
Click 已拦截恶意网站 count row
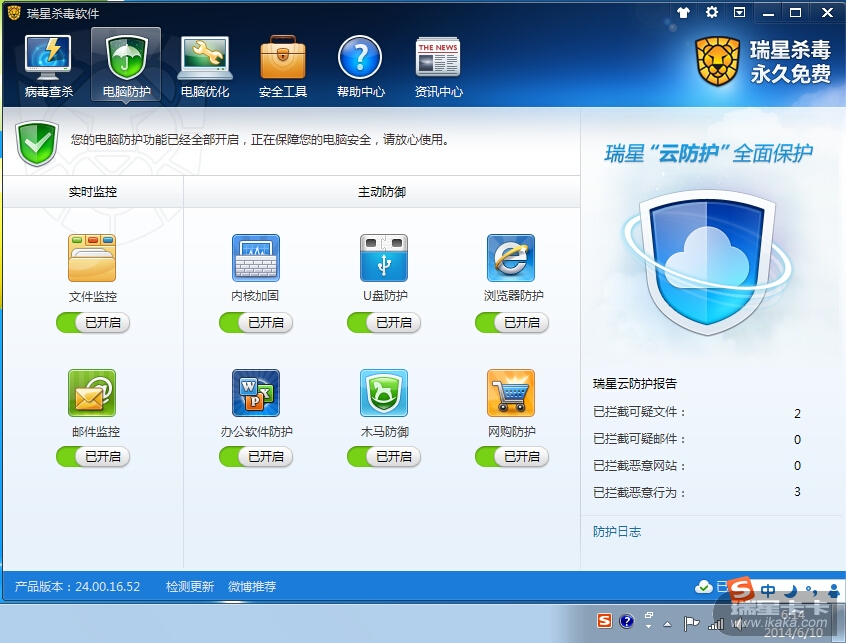(697, 466)
